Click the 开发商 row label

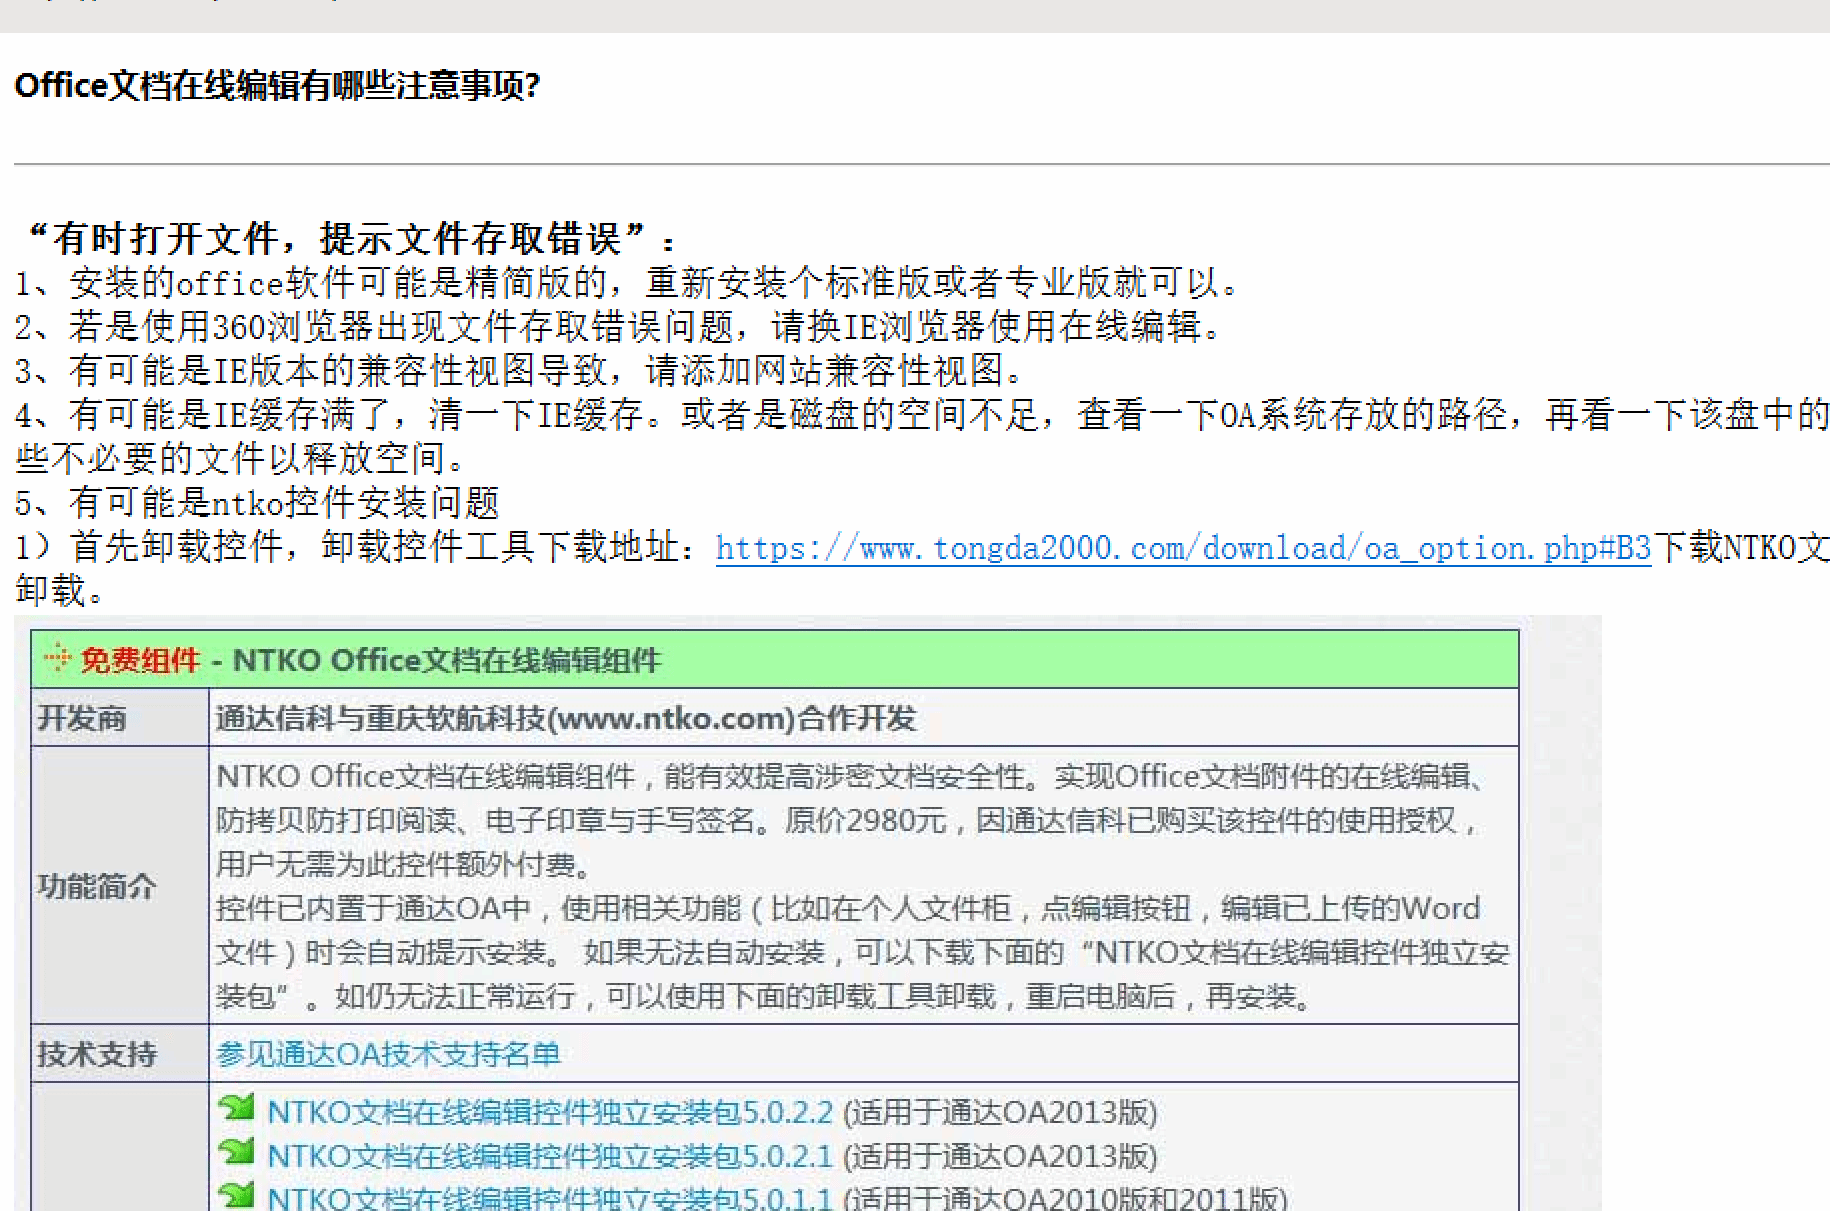(x=82, y=718)
